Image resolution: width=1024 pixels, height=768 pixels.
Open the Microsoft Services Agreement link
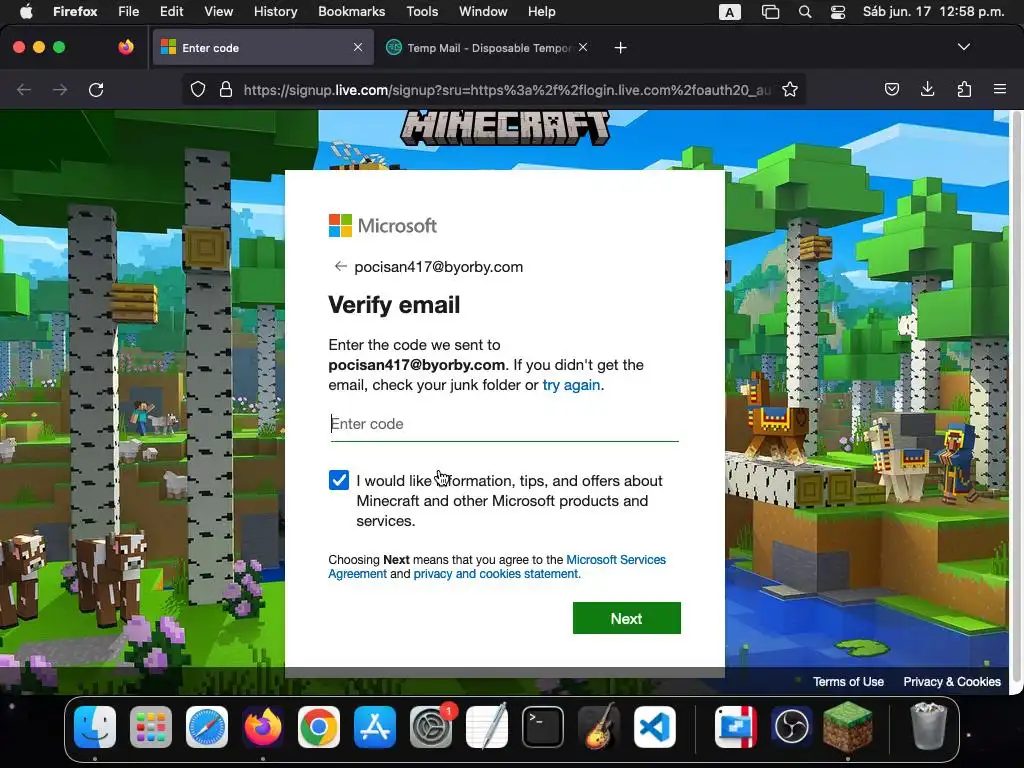click(616, 560)
